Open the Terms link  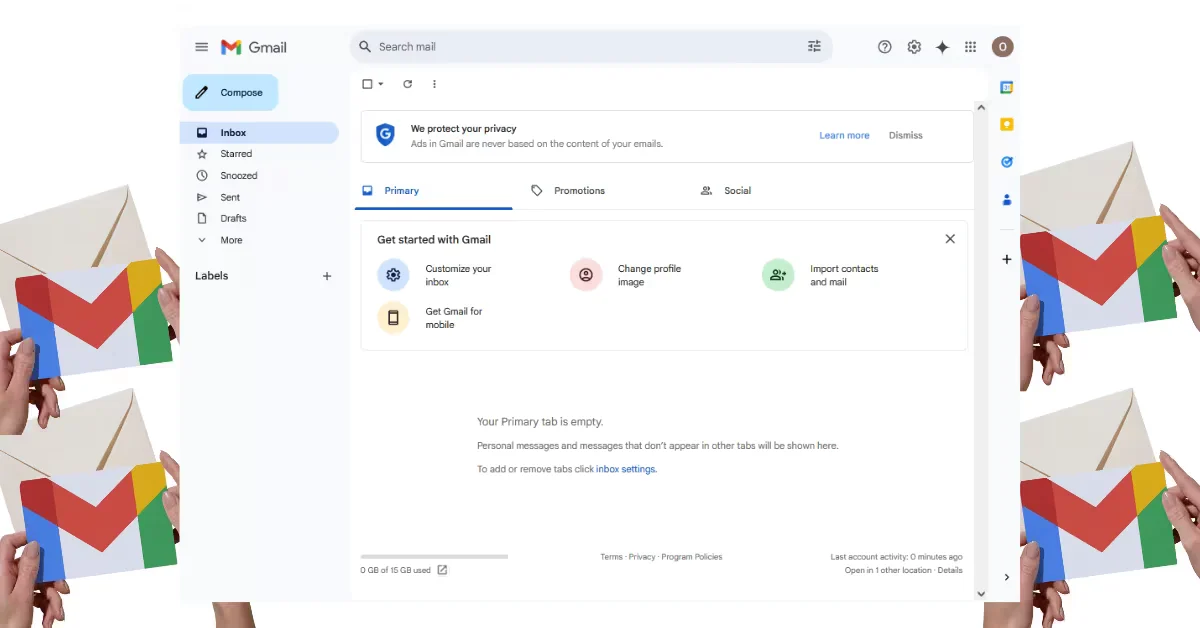point(611,557)
